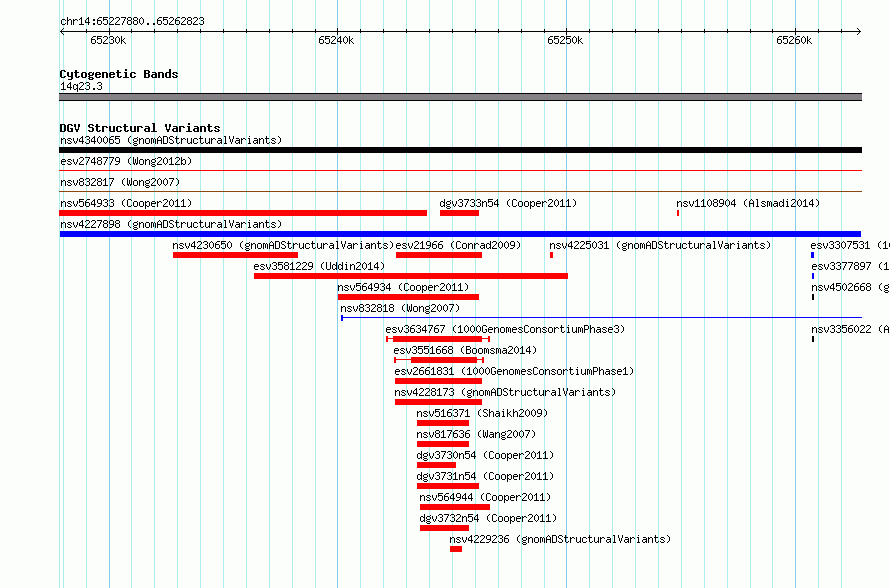
Task: Select the long red nsv564933 bar
Action: [x=243, y=213]
